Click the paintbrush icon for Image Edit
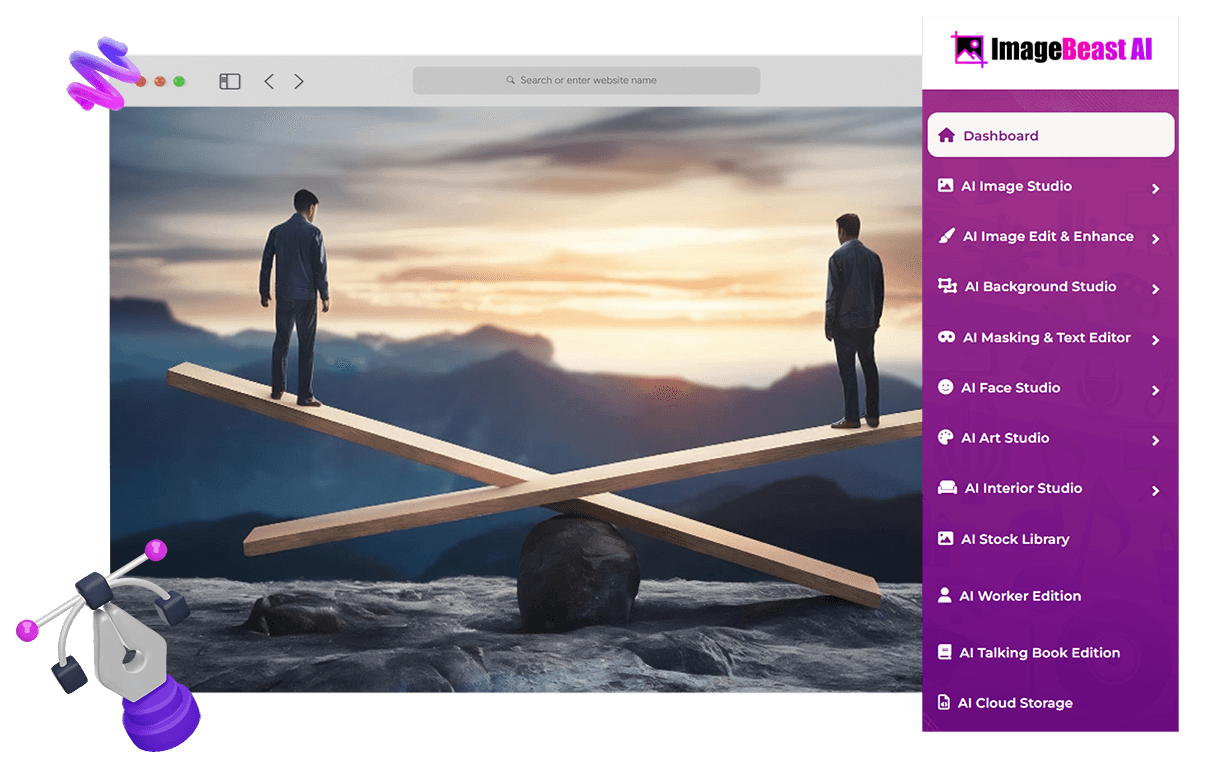The image size is (1206, 784). [946, 236]
